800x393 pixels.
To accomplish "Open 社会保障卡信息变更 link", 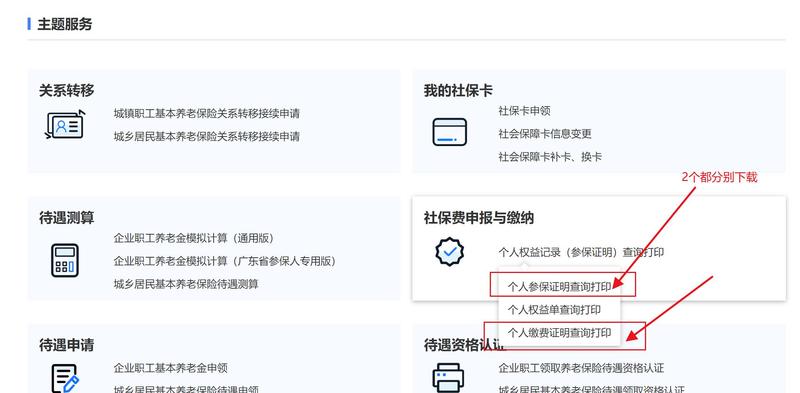I will pyautogui.click(x=545, y=134).
